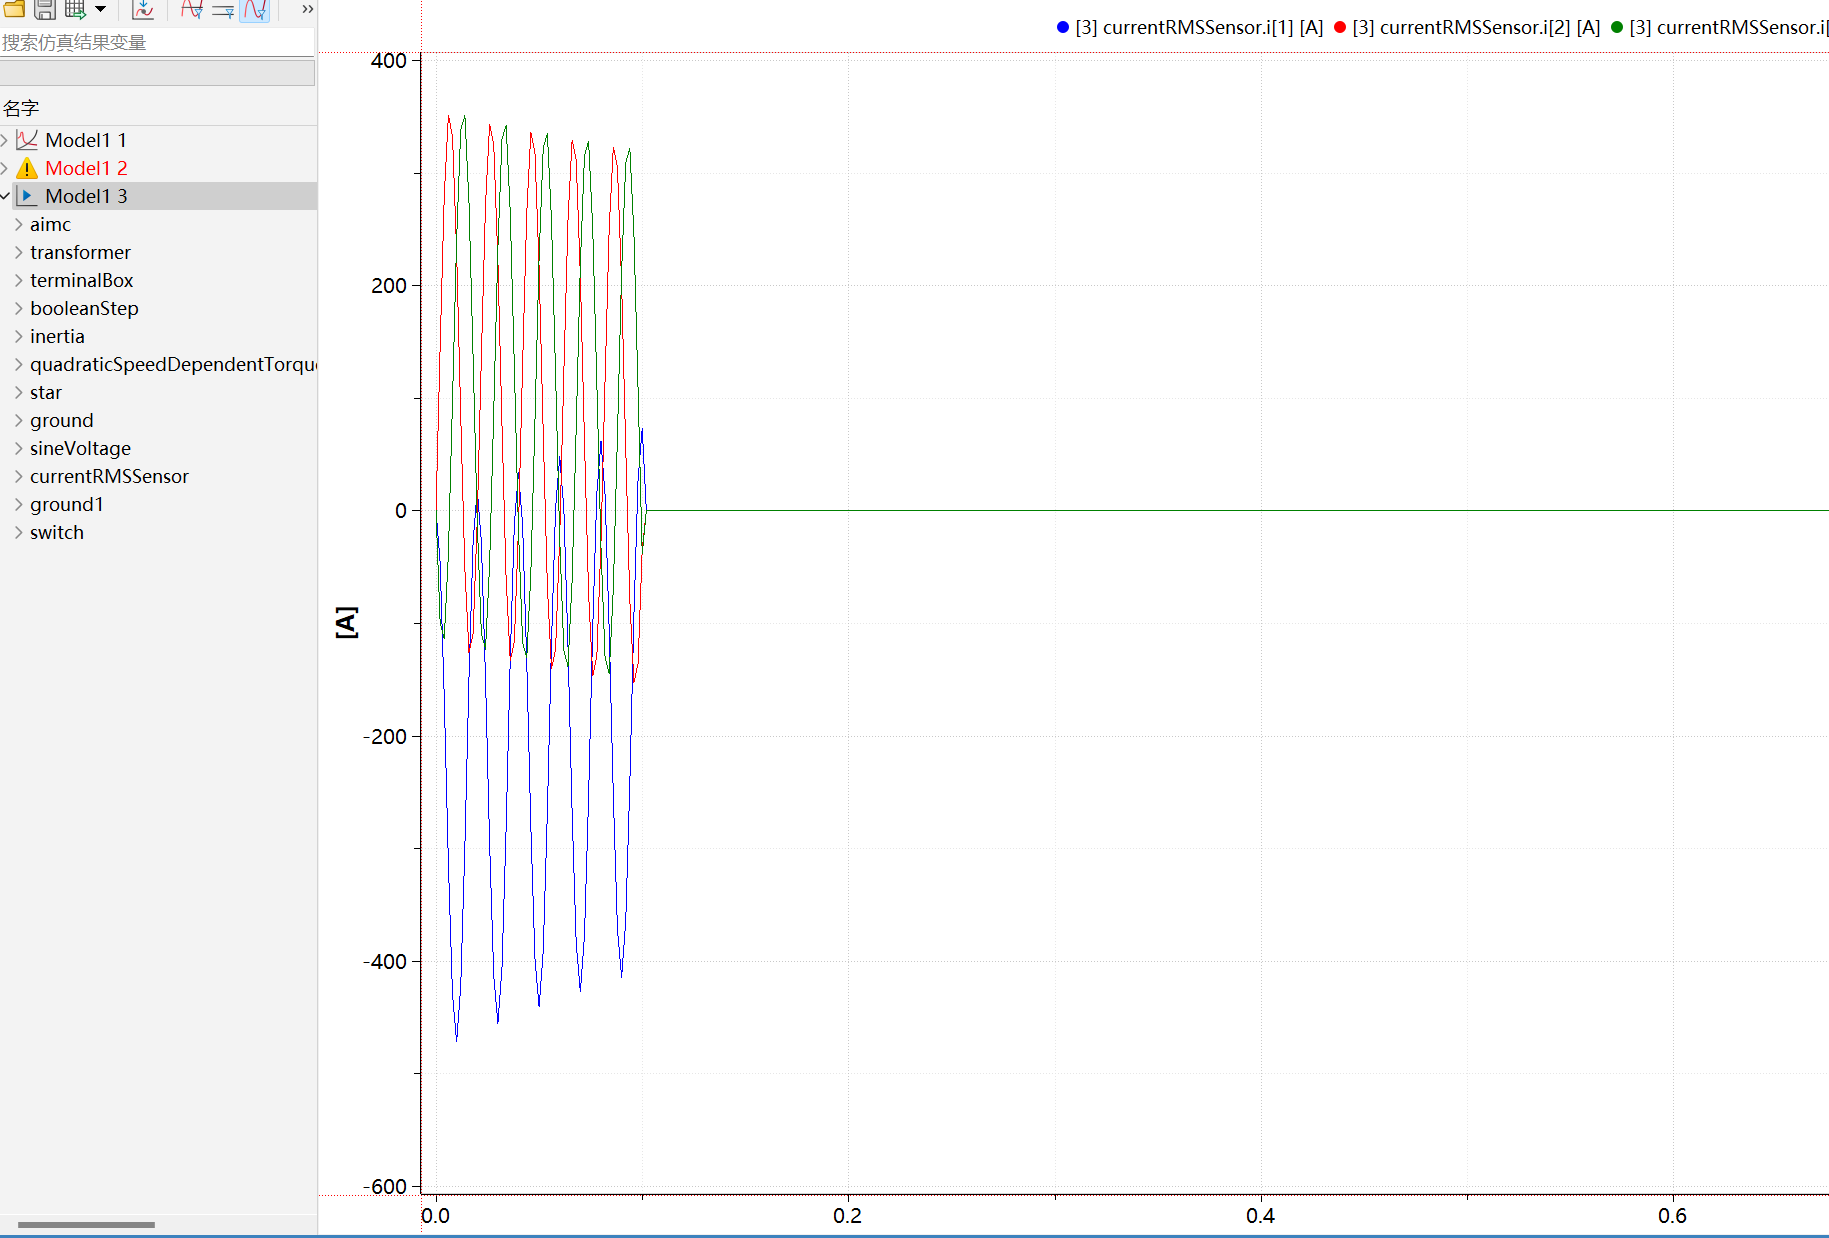Expand the currentRMSSensor component
The height and width of the screenshot is (1238, 1829).
[x=19, y=476]
